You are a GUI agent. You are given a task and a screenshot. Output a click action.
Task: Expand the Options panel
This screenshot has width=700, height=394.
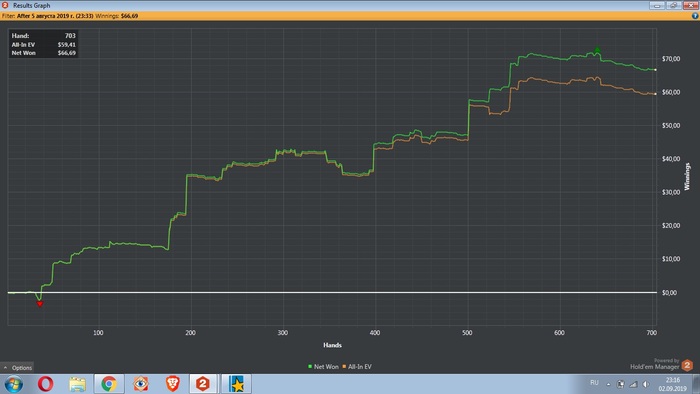(17, 368)
